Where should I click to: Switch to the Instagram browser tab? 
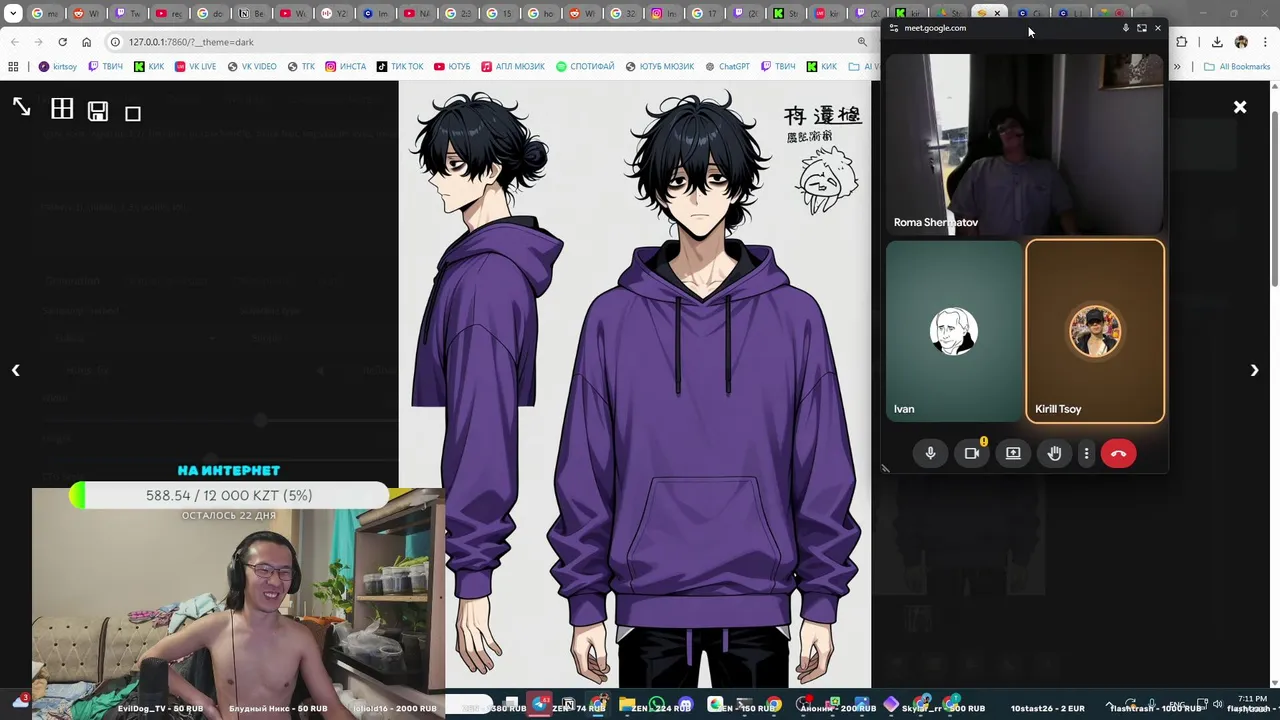(x=664, y=14)
